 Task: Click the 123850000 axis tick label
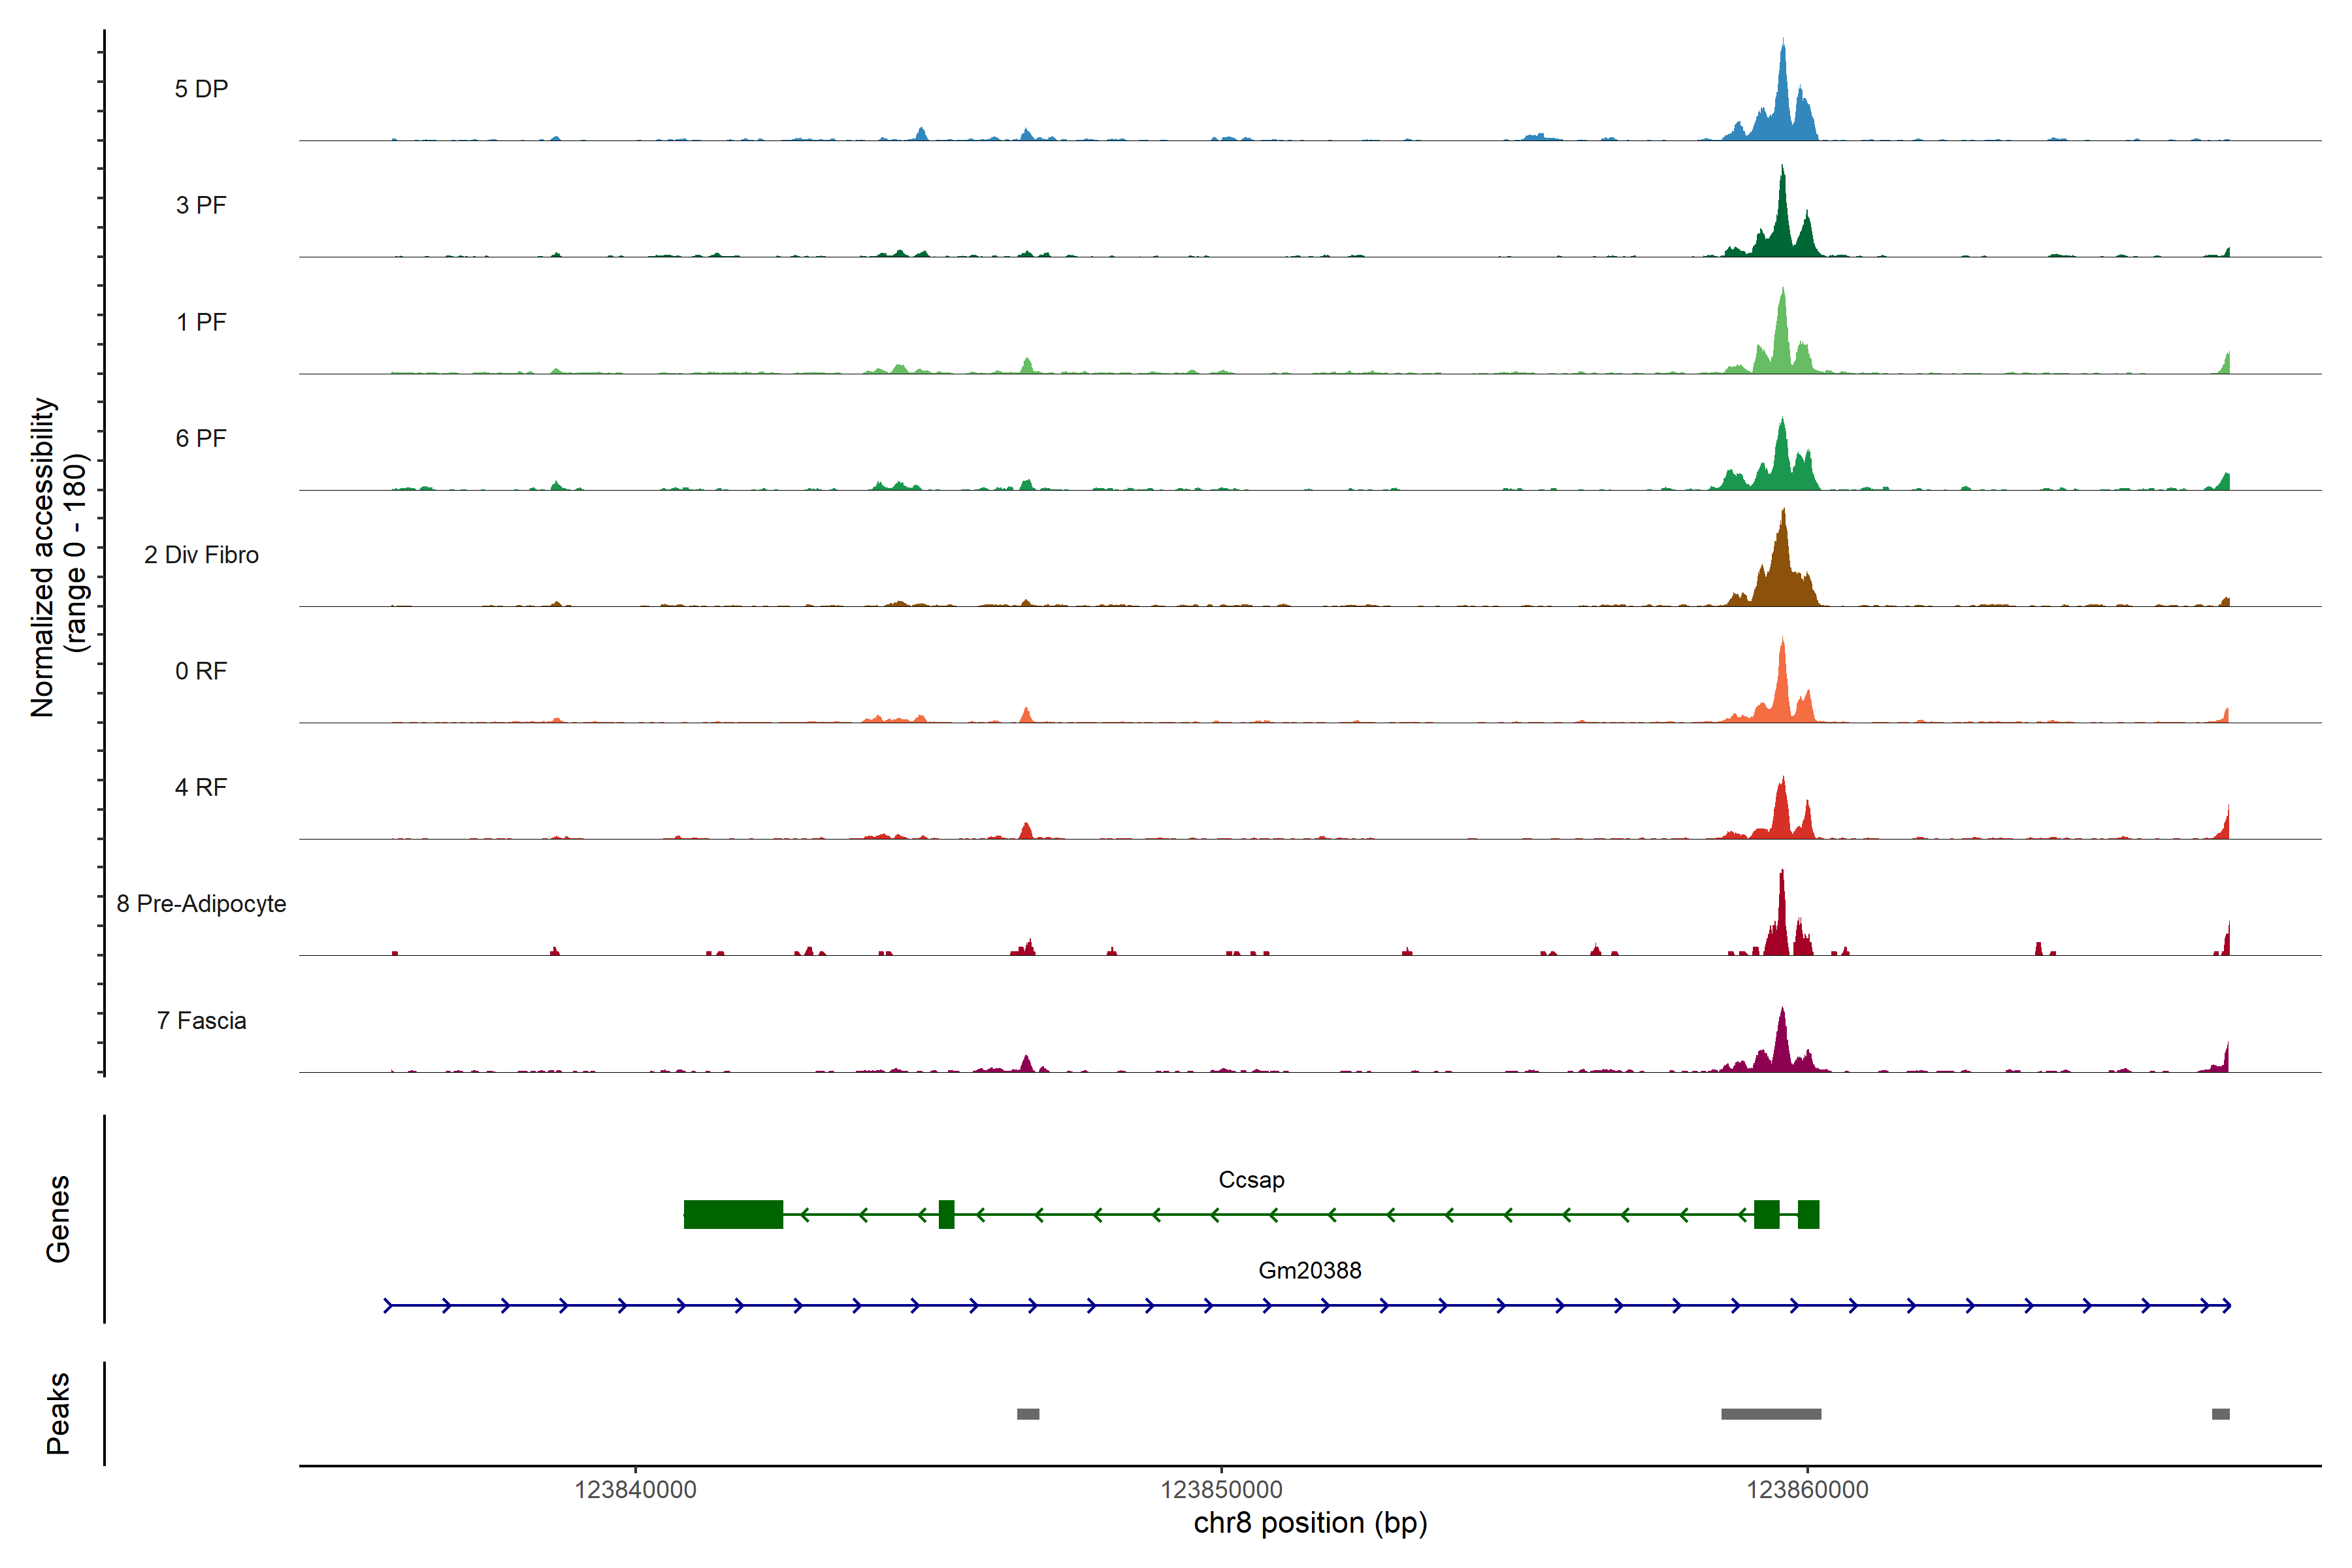[x=1221, y=1490]
